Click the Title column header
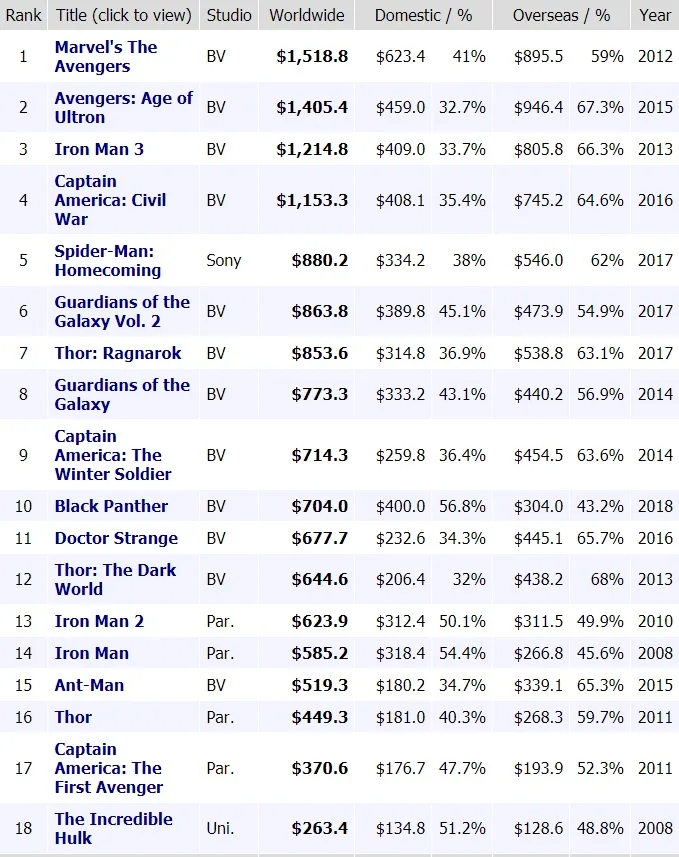679x857 pixels. (x=124, y=15)
